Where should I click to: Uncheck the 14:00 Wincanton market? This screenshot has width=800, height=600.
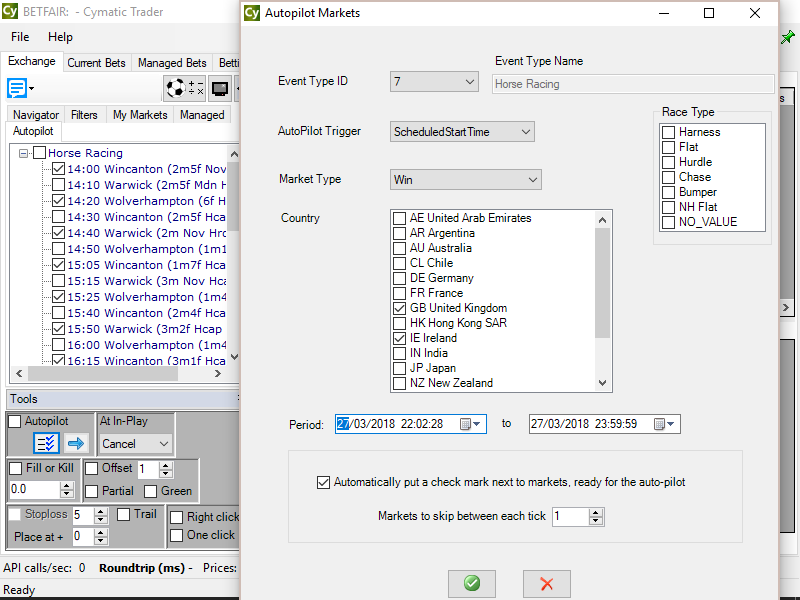pyautogui.click(x=59, y=168)
